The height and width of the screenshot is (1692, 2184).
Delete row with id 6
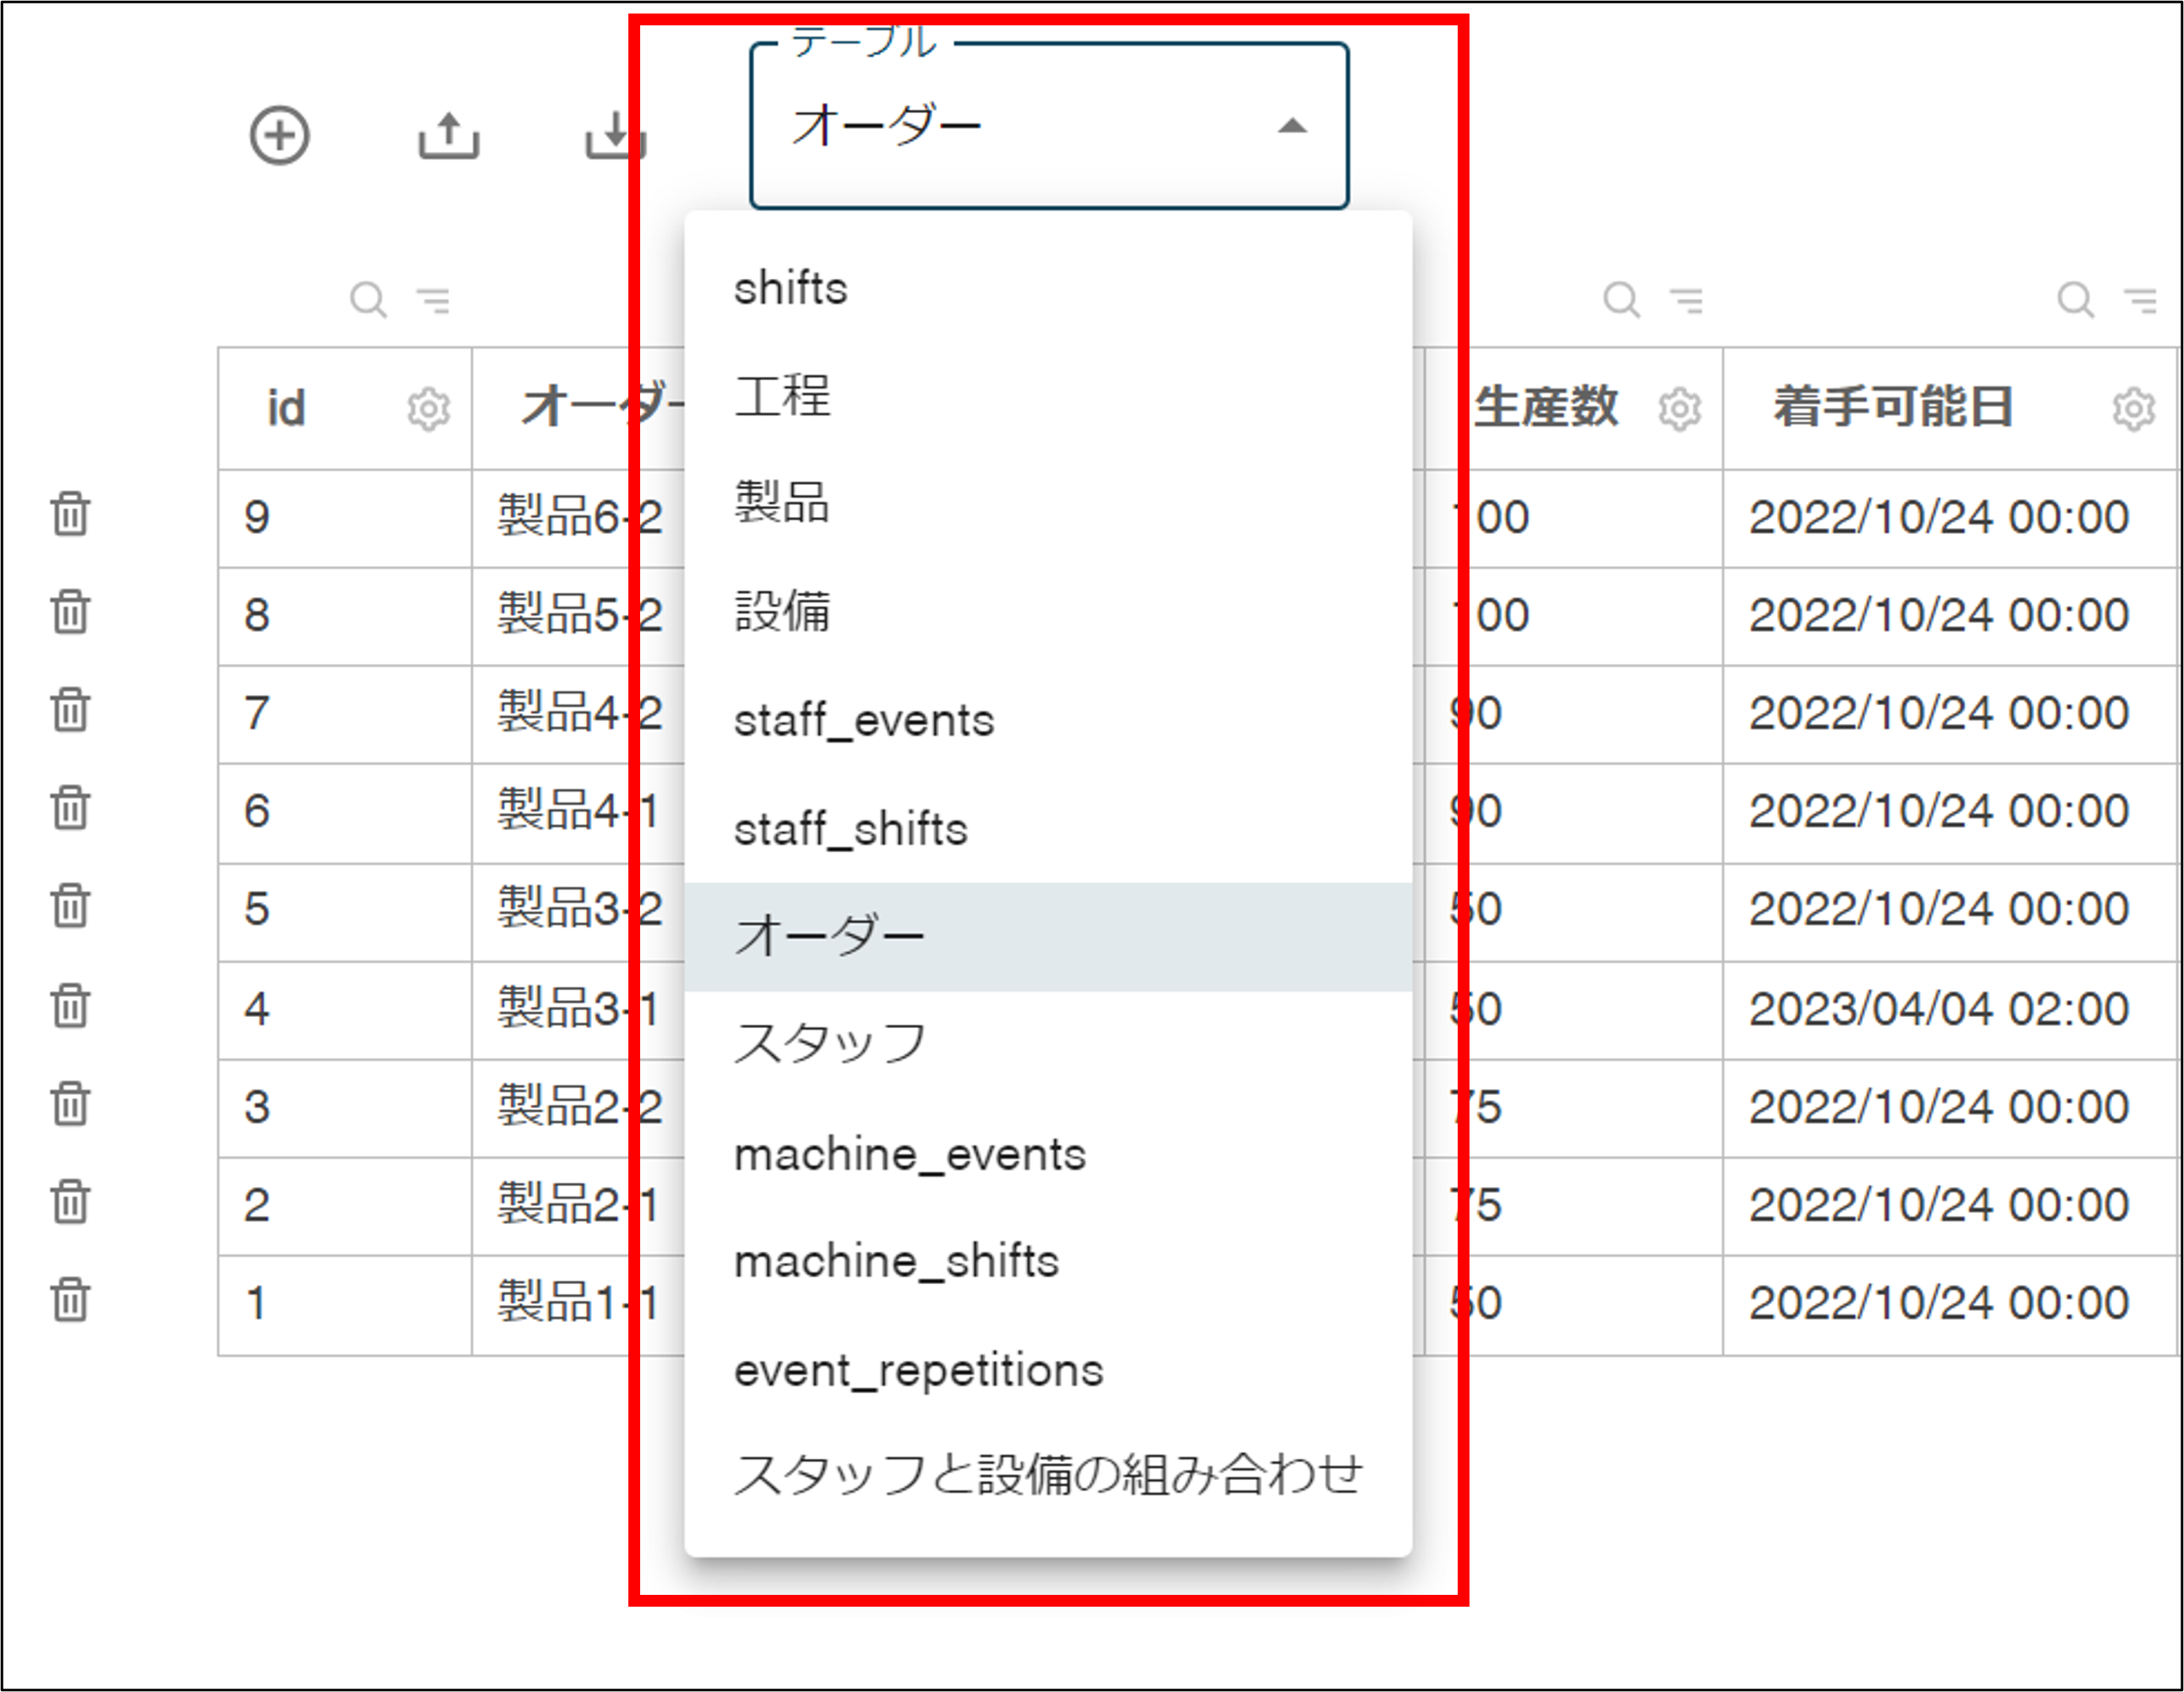(x=70, y=808)
